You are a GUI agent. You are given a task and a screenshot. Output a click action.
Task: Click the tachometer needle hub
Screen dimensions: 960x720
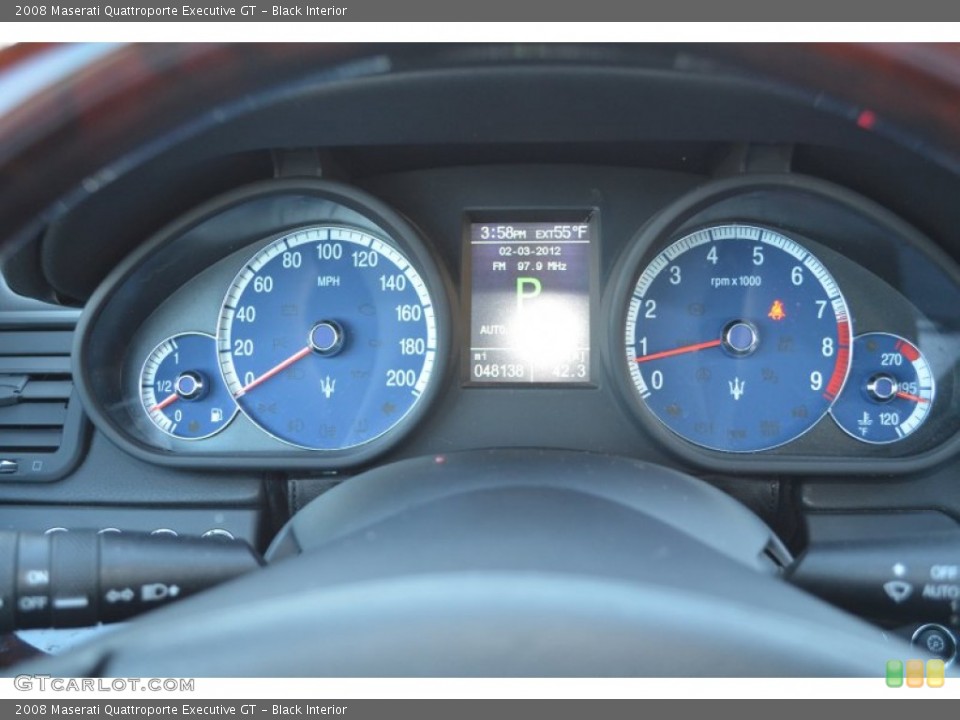pyautogui.click(x=740, y=337)
